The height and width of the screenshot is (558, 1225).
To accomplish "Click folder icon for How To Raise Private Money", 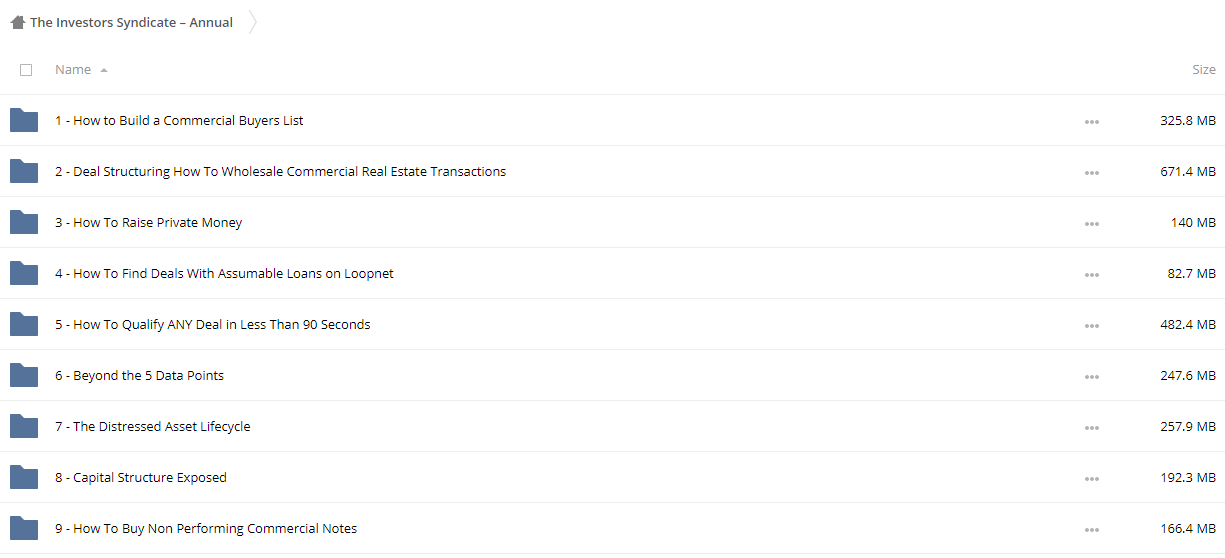I will point(23,222).
